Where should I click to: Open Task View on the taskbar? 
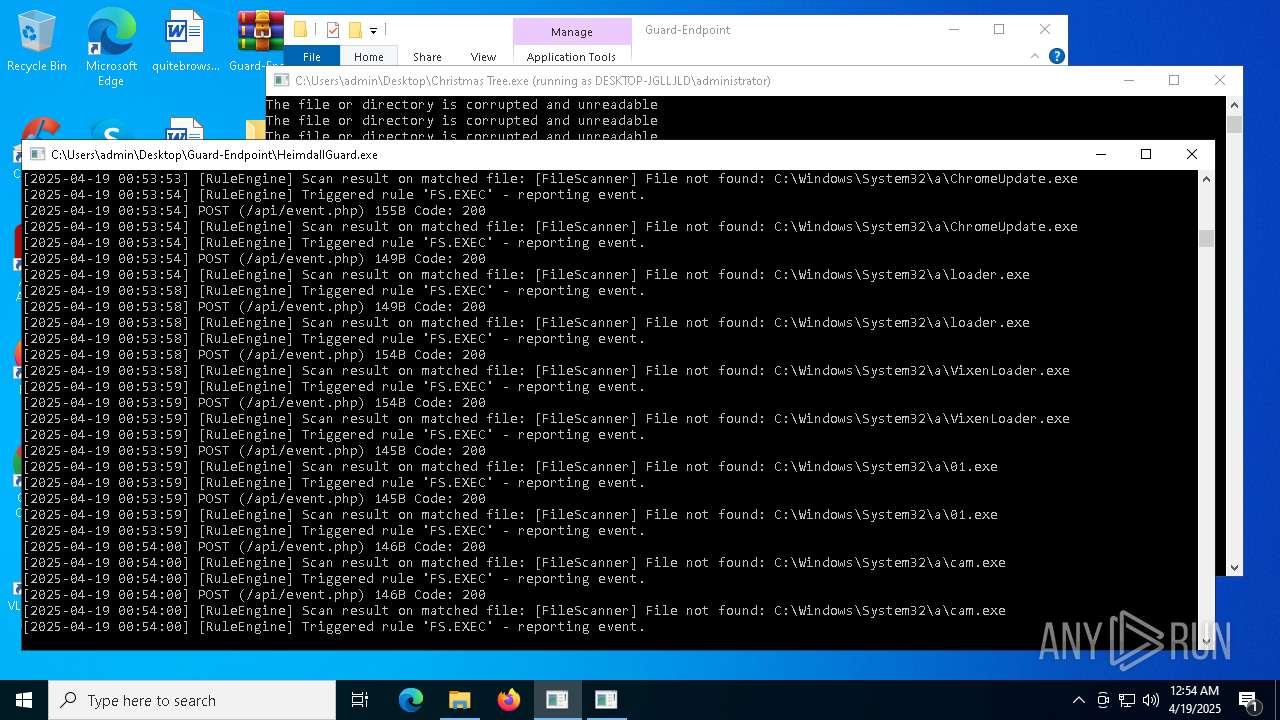360,700
